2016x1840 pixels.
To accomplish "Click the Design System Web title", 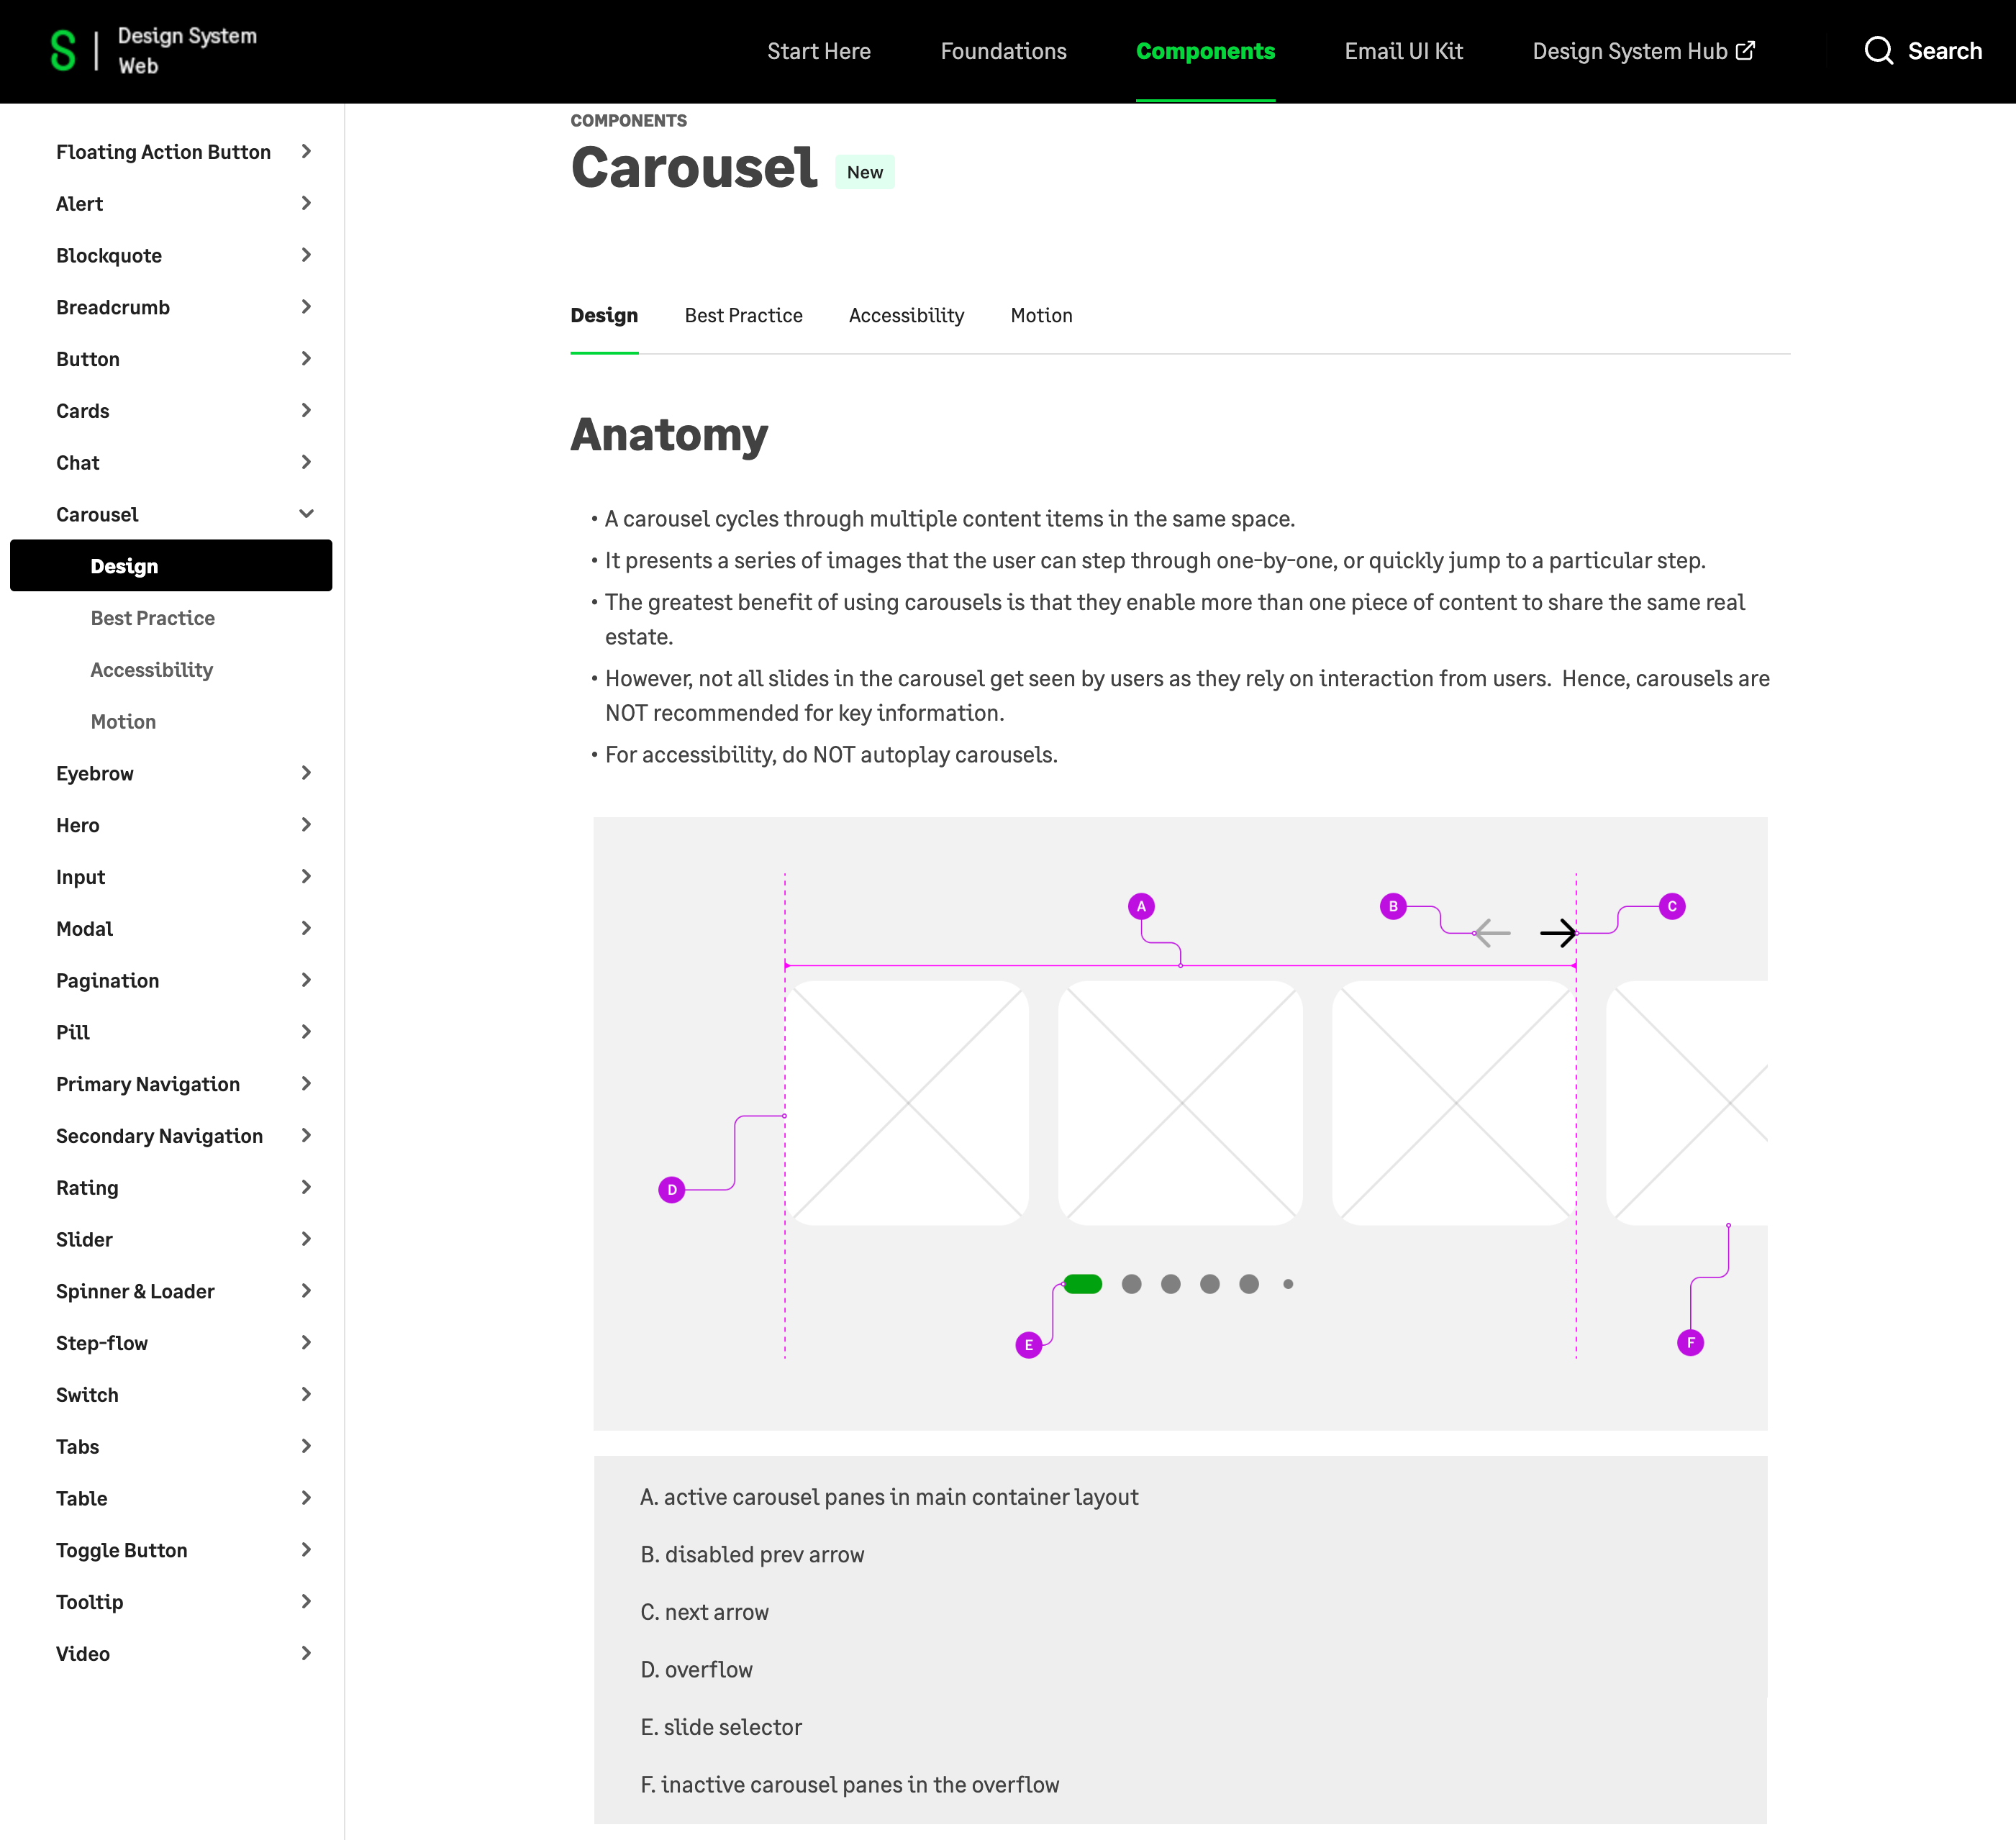I will point(187,50).
